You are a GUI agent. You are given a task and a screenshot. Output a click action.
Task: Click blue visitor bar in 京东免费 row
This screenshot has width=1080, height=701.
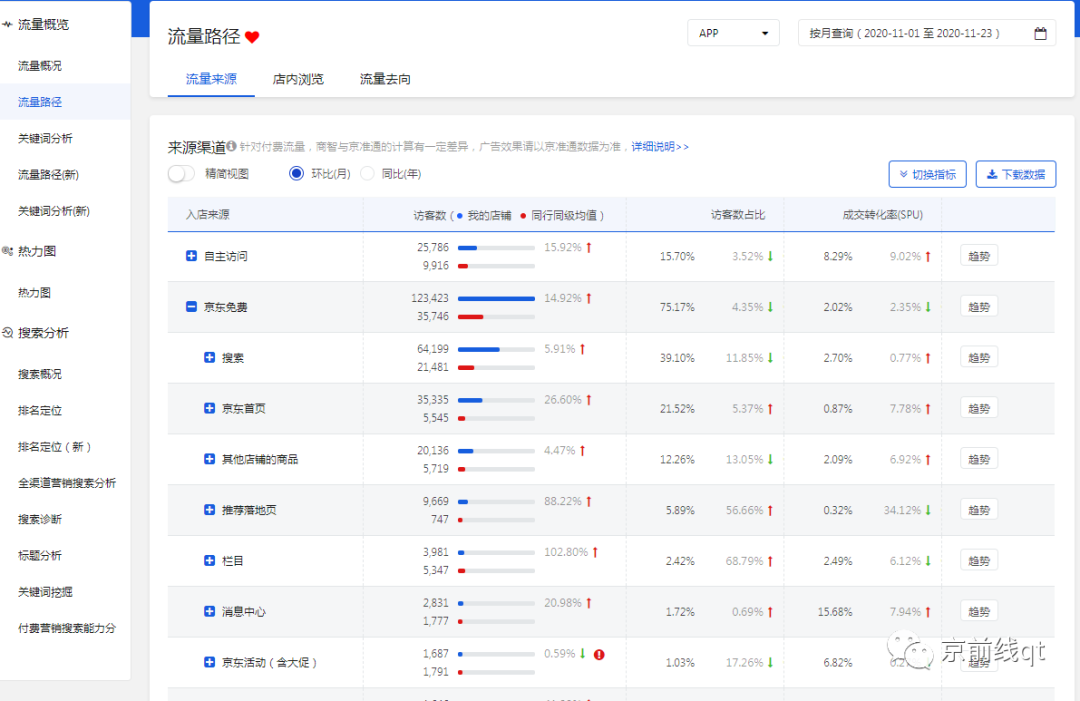click(x=496, y=298)
